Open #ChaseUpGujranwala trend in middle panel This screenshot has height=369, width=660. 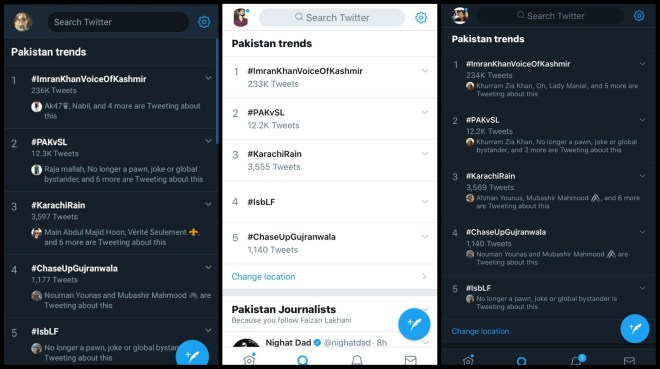pyautogui.click(x=292, y=237)
